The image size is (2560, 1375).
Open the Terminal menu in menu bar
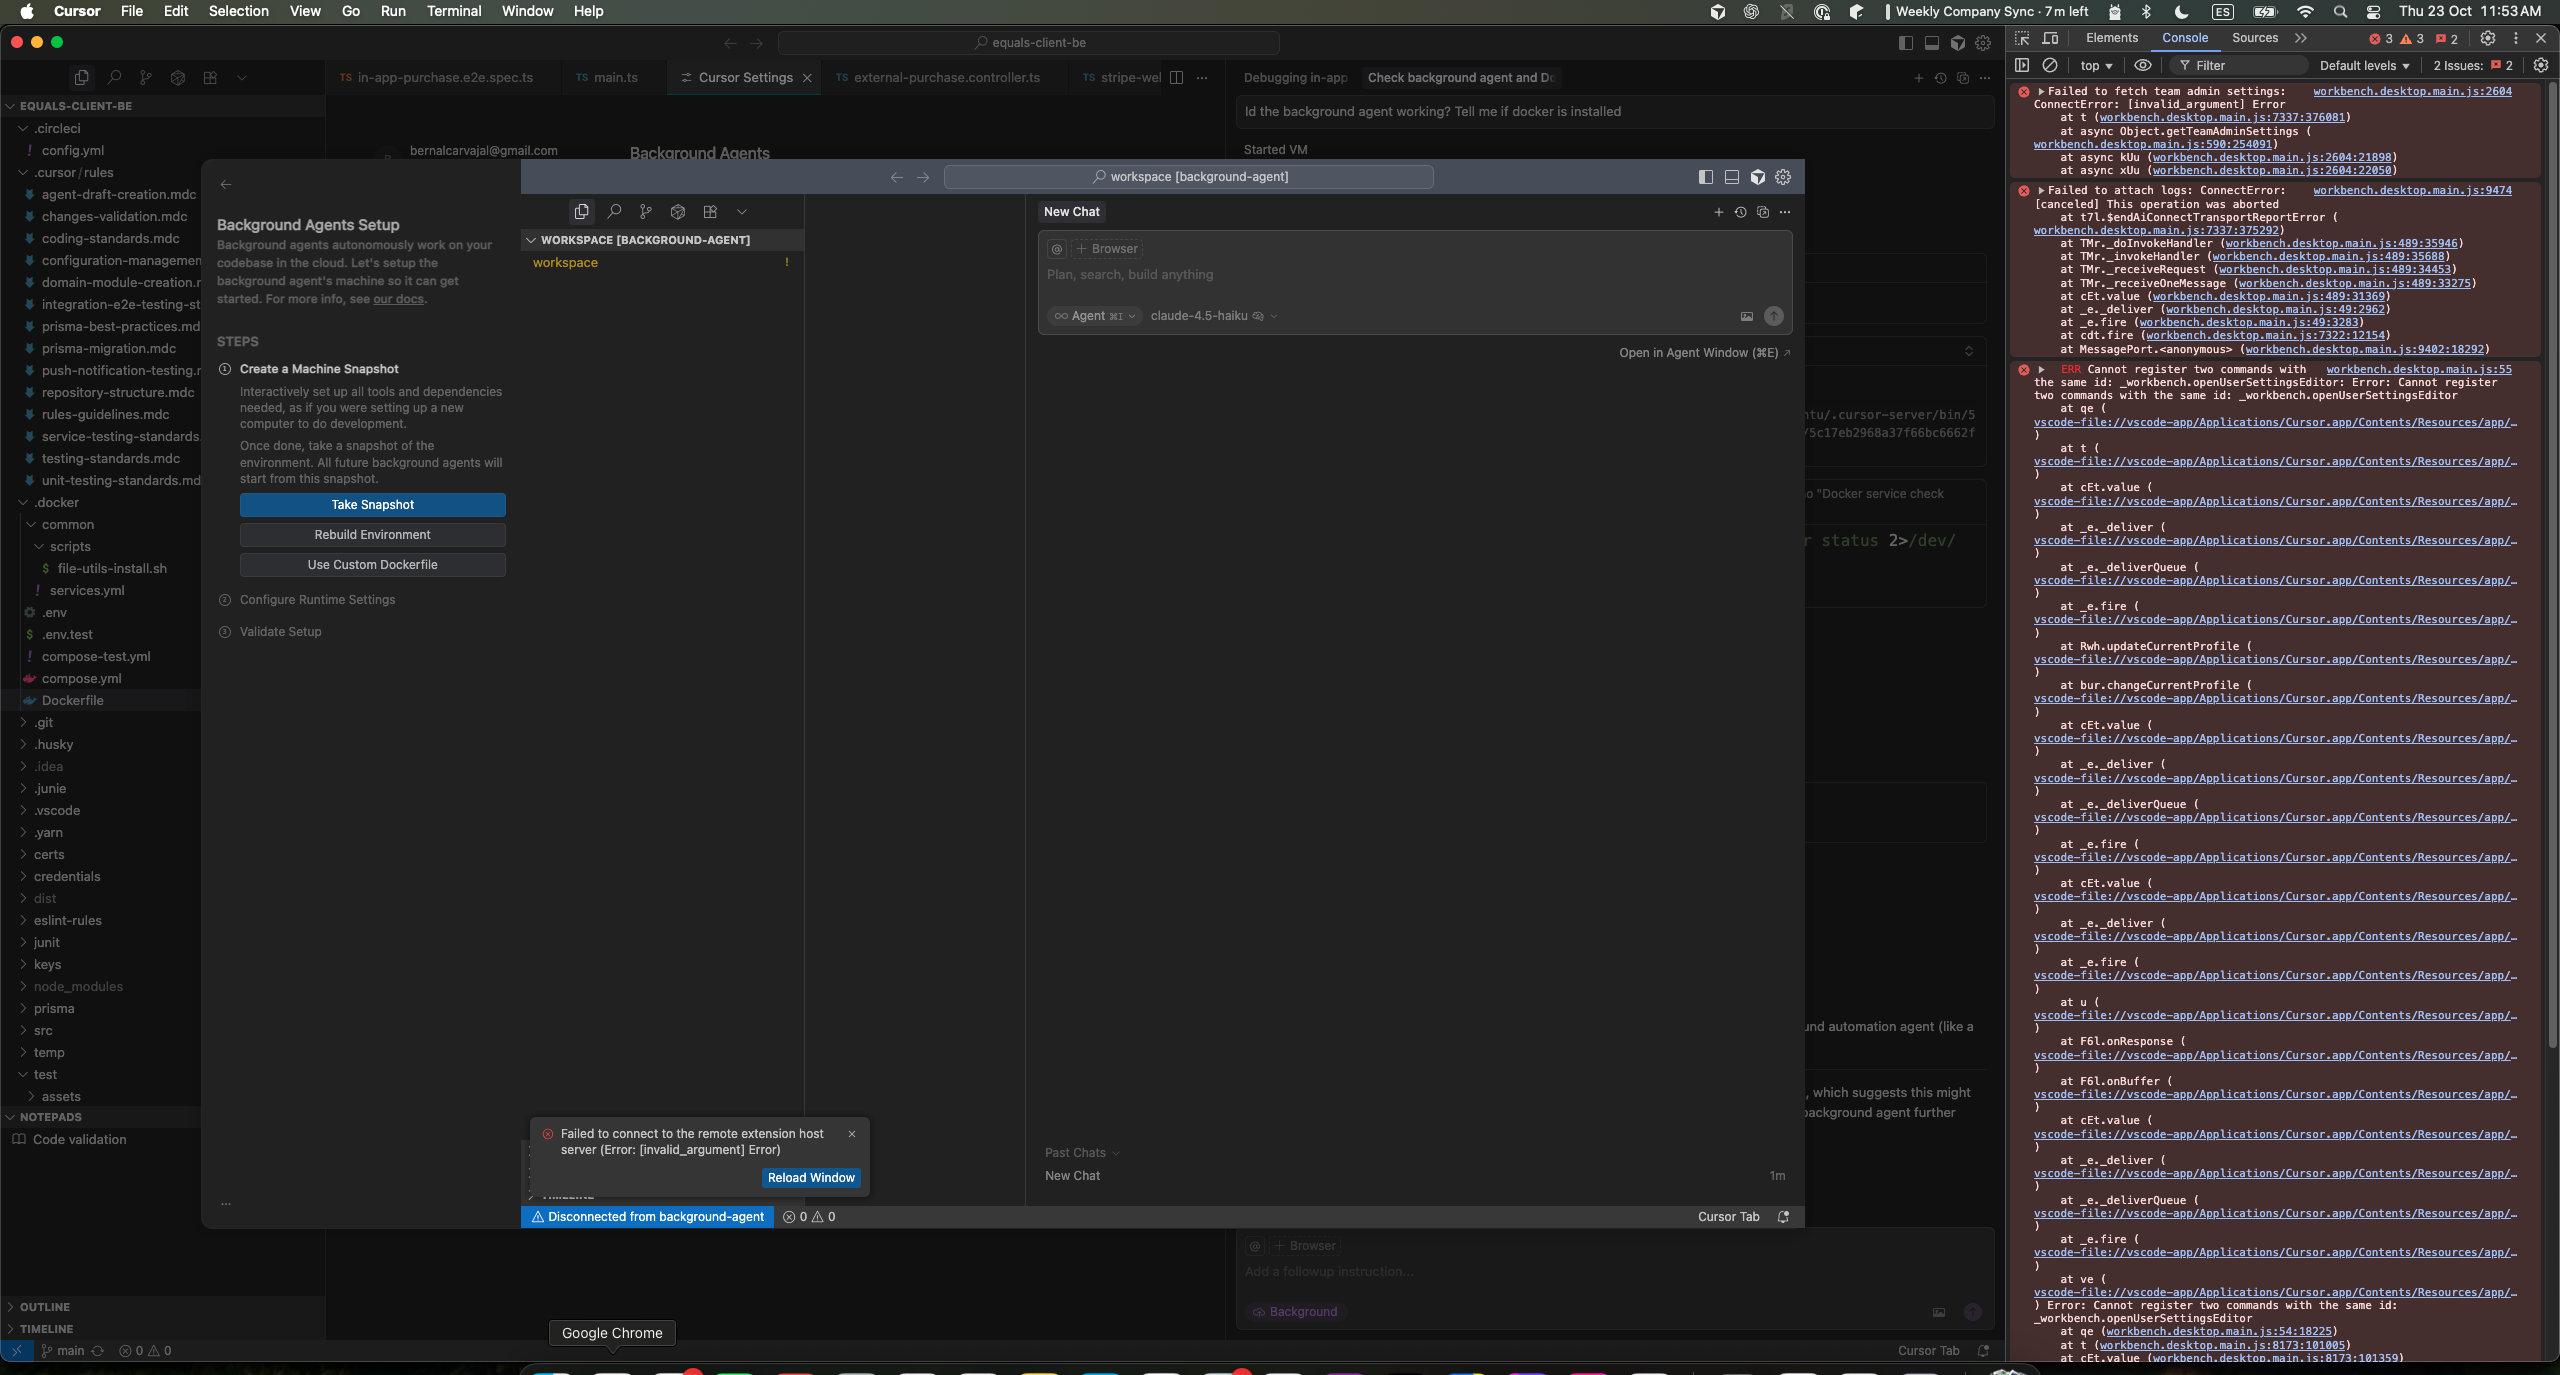pyautogui.click(x=453, y=11)
